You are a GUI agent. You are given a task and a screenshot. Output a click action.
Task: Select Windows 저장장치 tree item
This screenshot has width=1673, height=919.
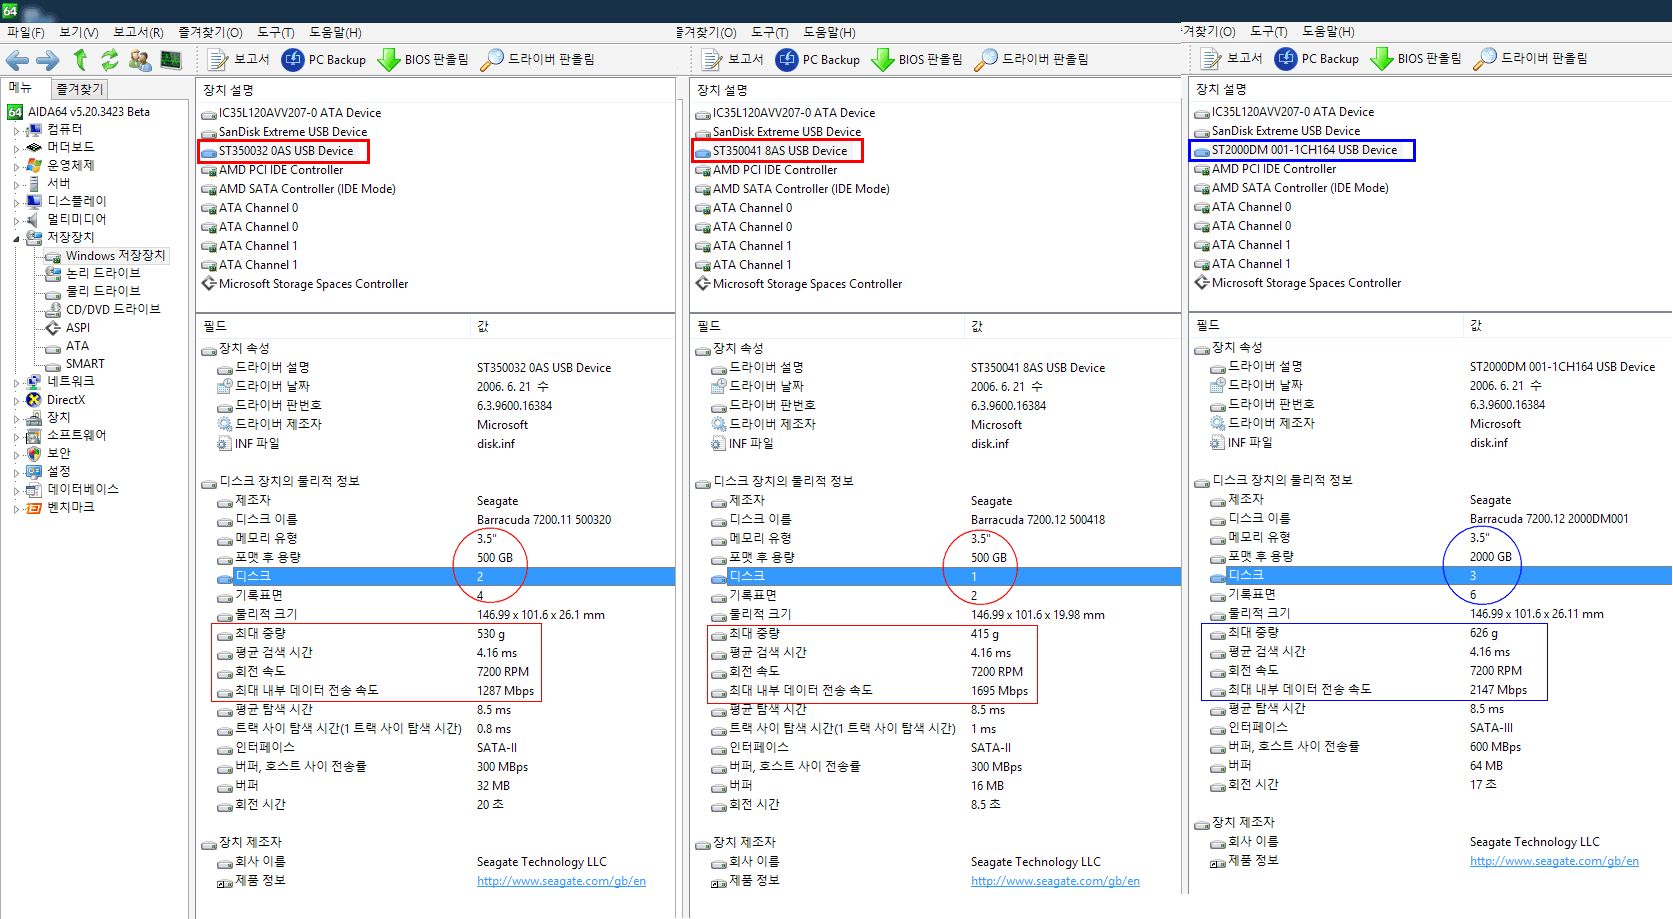click(115, 256)
